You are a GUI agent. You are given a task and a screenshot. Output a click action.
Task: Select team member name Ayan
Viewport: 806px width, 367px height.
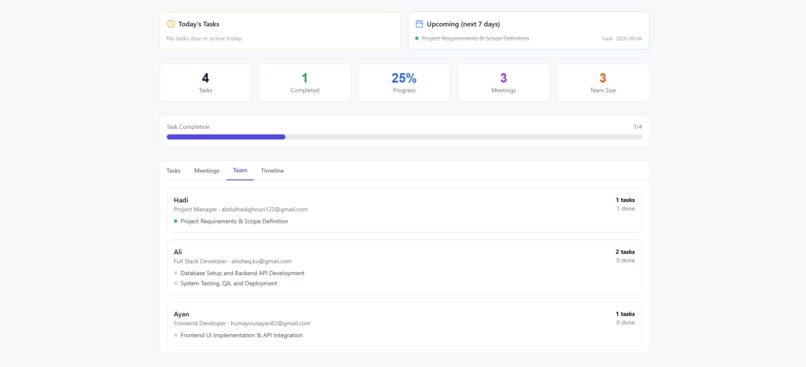point(181,314)
